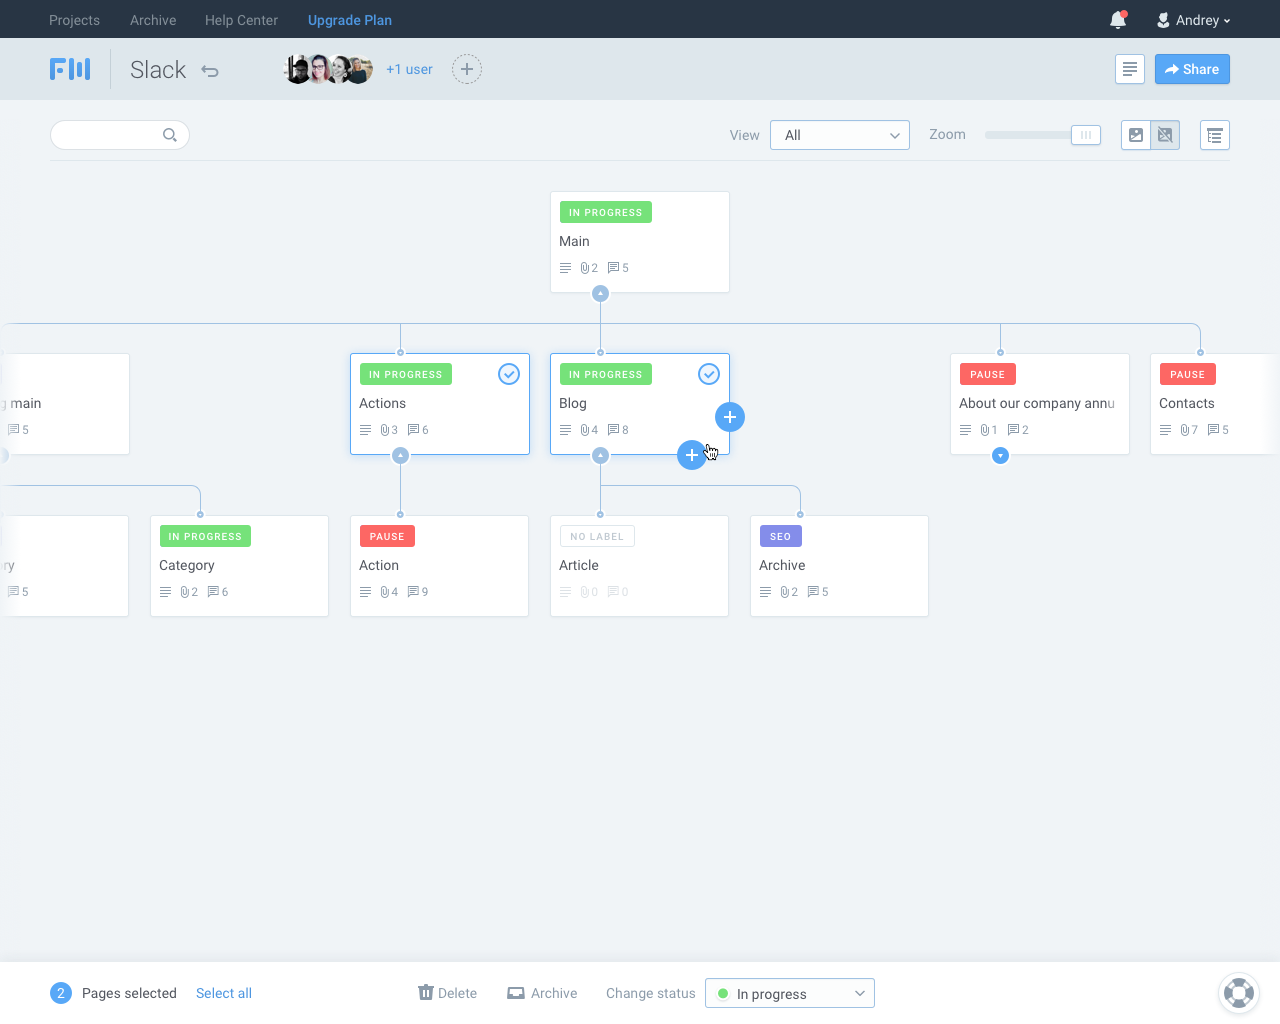
Task: Open attachments on the Action card
Action: (389, 592)
